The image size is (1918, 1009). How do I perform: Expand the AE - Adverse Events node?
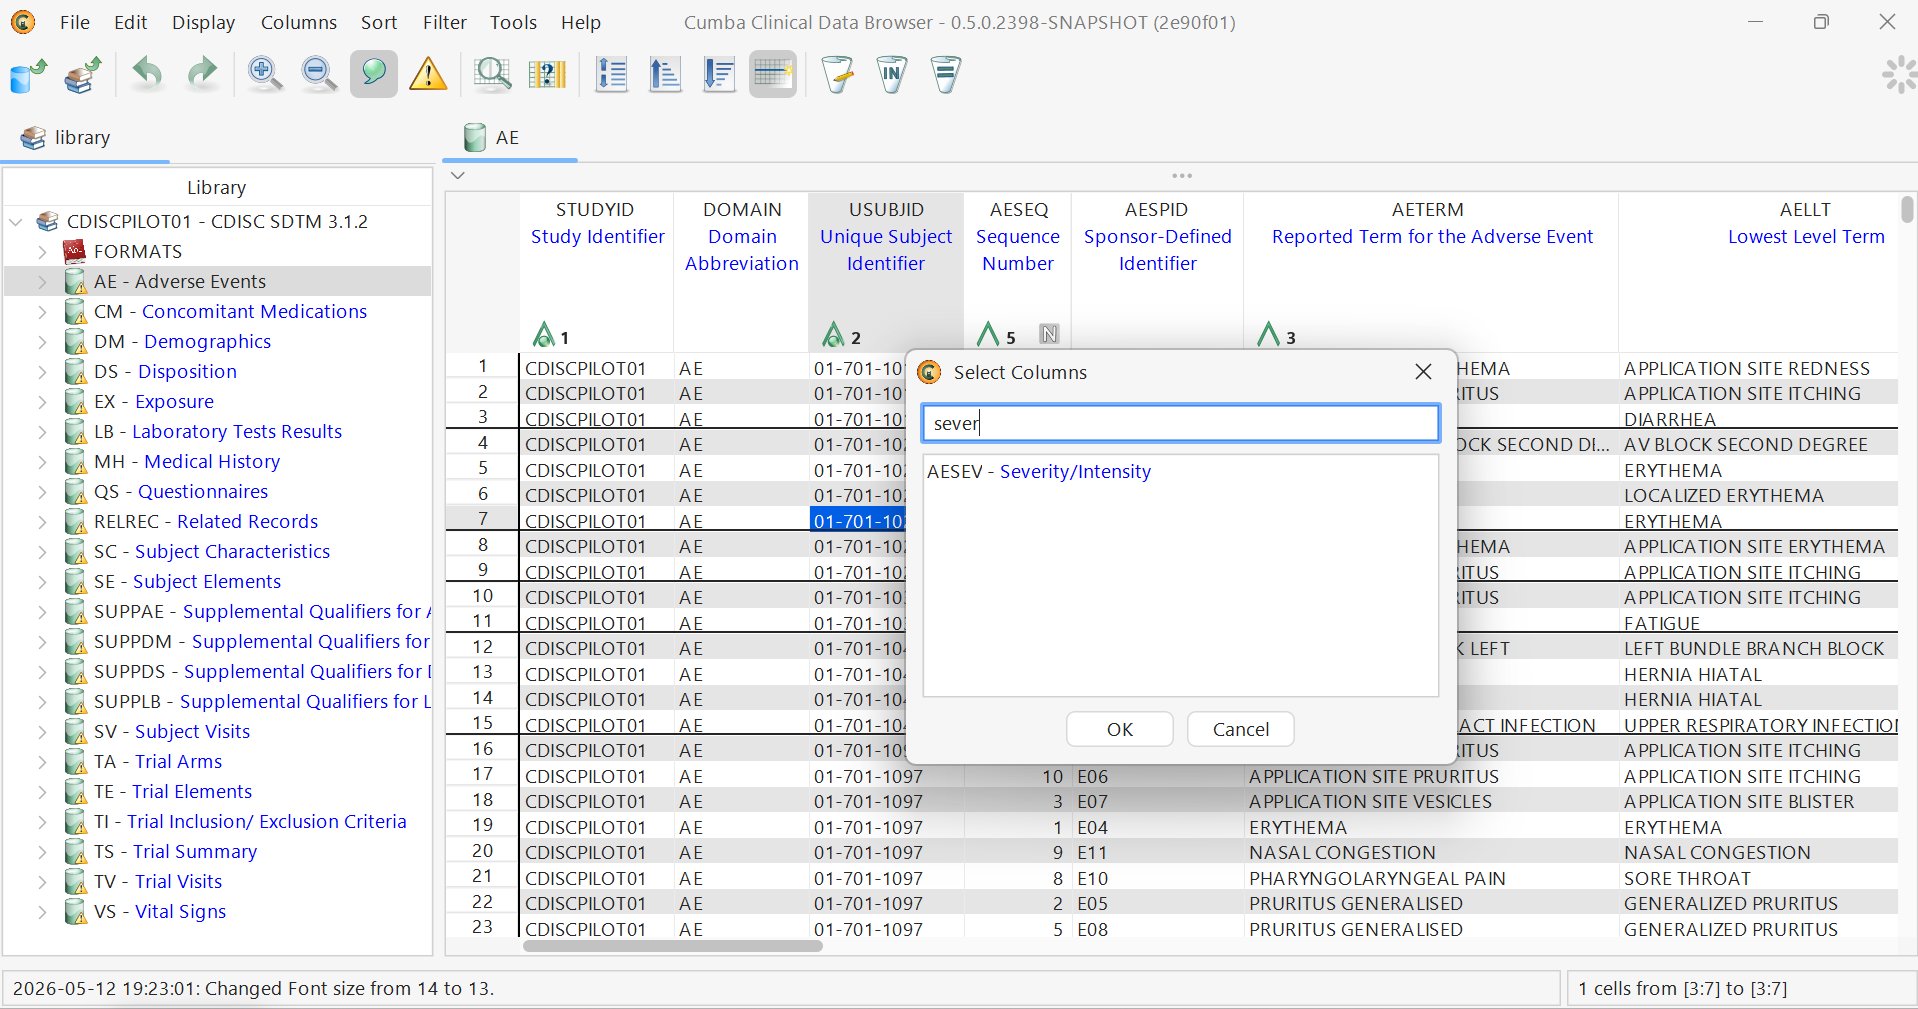pos(42,282)
